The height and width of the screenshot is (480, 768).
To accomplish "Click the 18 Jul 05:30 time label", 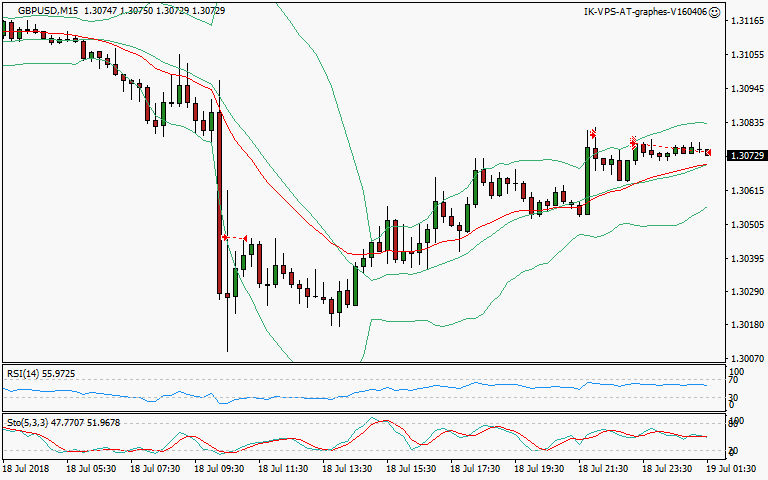I will coord(91,469).
